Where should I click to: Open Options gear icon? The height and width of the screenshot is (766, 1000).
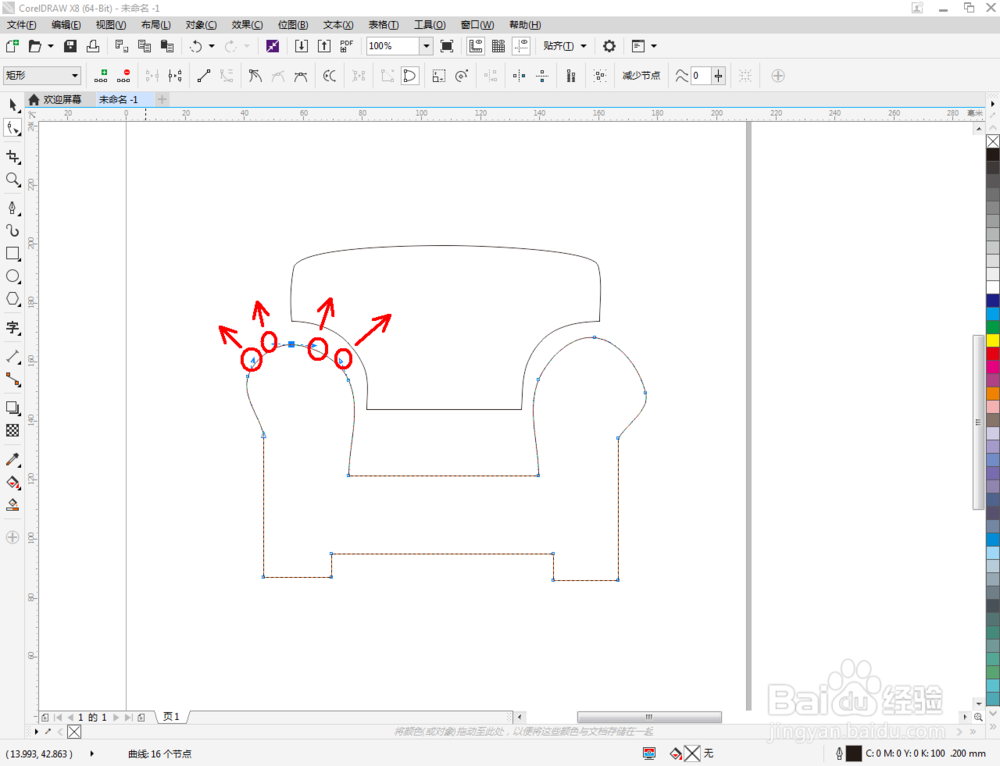tap(609, 46)
